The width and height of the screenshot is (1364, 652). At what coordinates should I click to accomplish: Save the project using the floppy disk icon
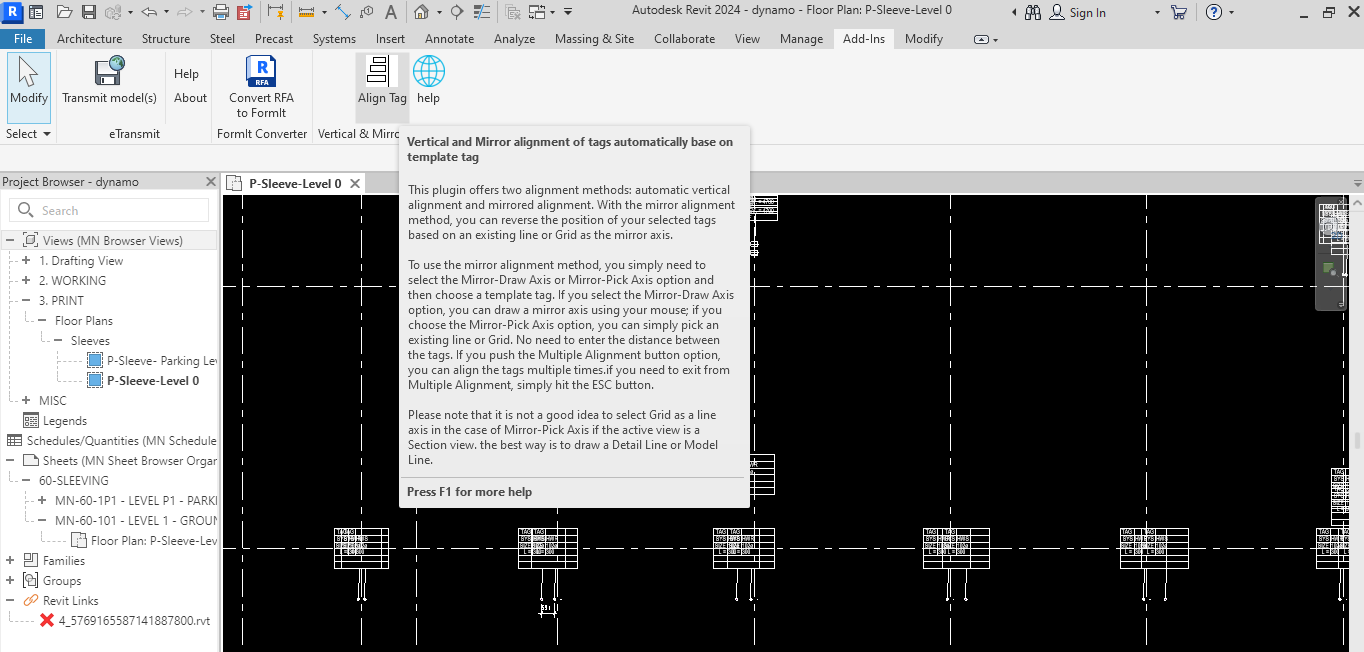click(89, 12)
